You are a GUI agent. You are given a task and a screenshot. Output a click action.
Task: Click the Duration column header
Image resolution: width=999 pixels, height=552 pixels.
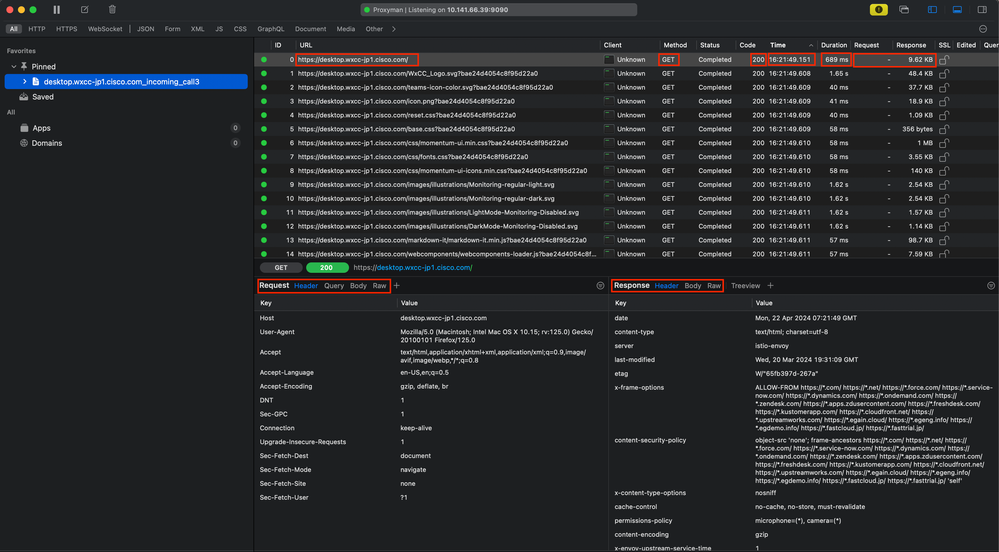tap(833, 45)
